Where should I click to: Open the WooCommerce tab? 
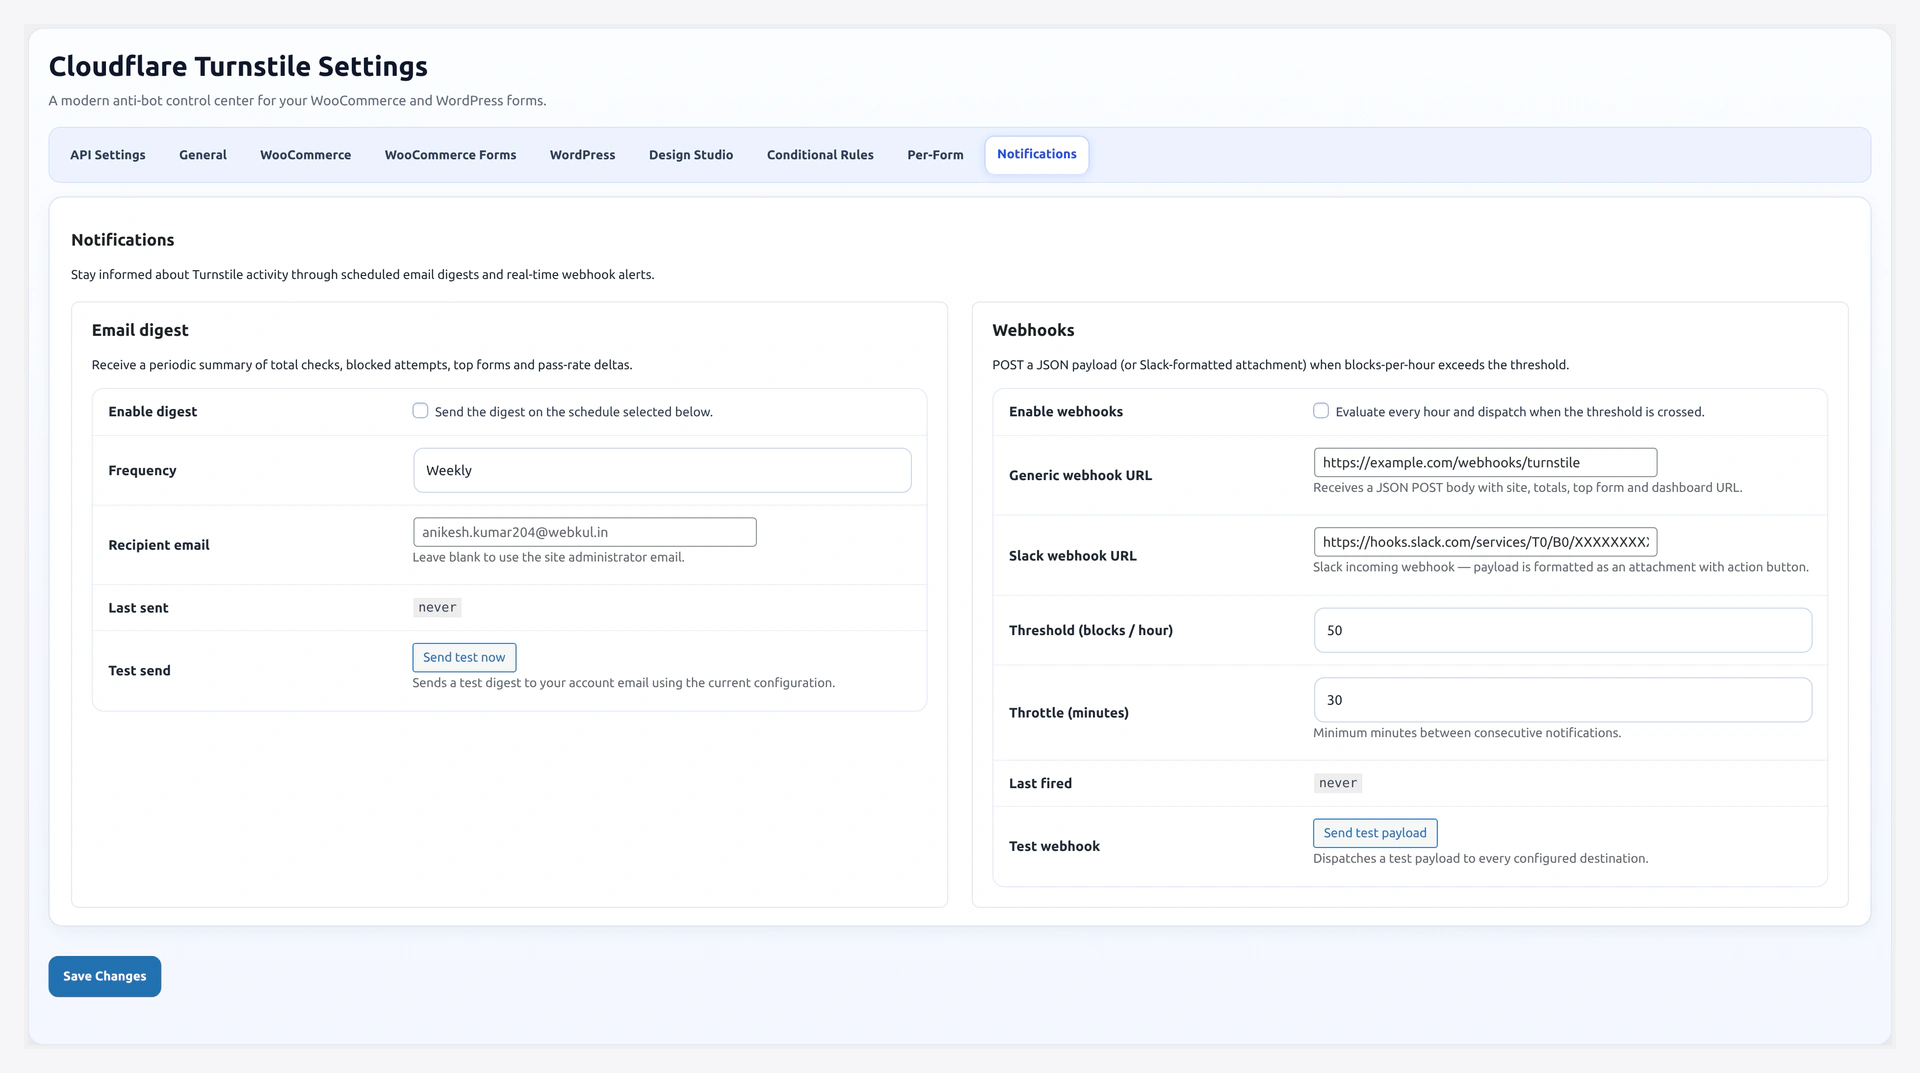tap(305, 155)
